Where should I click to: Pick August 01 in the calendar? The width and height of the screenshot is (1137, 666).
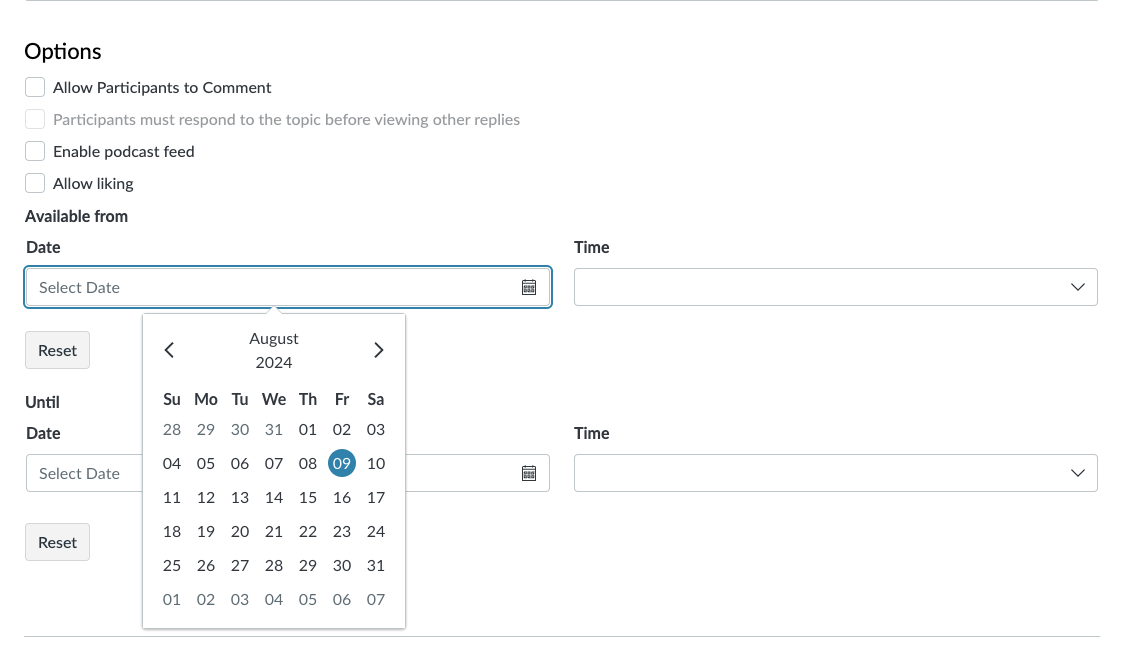(x=307, y=429)
